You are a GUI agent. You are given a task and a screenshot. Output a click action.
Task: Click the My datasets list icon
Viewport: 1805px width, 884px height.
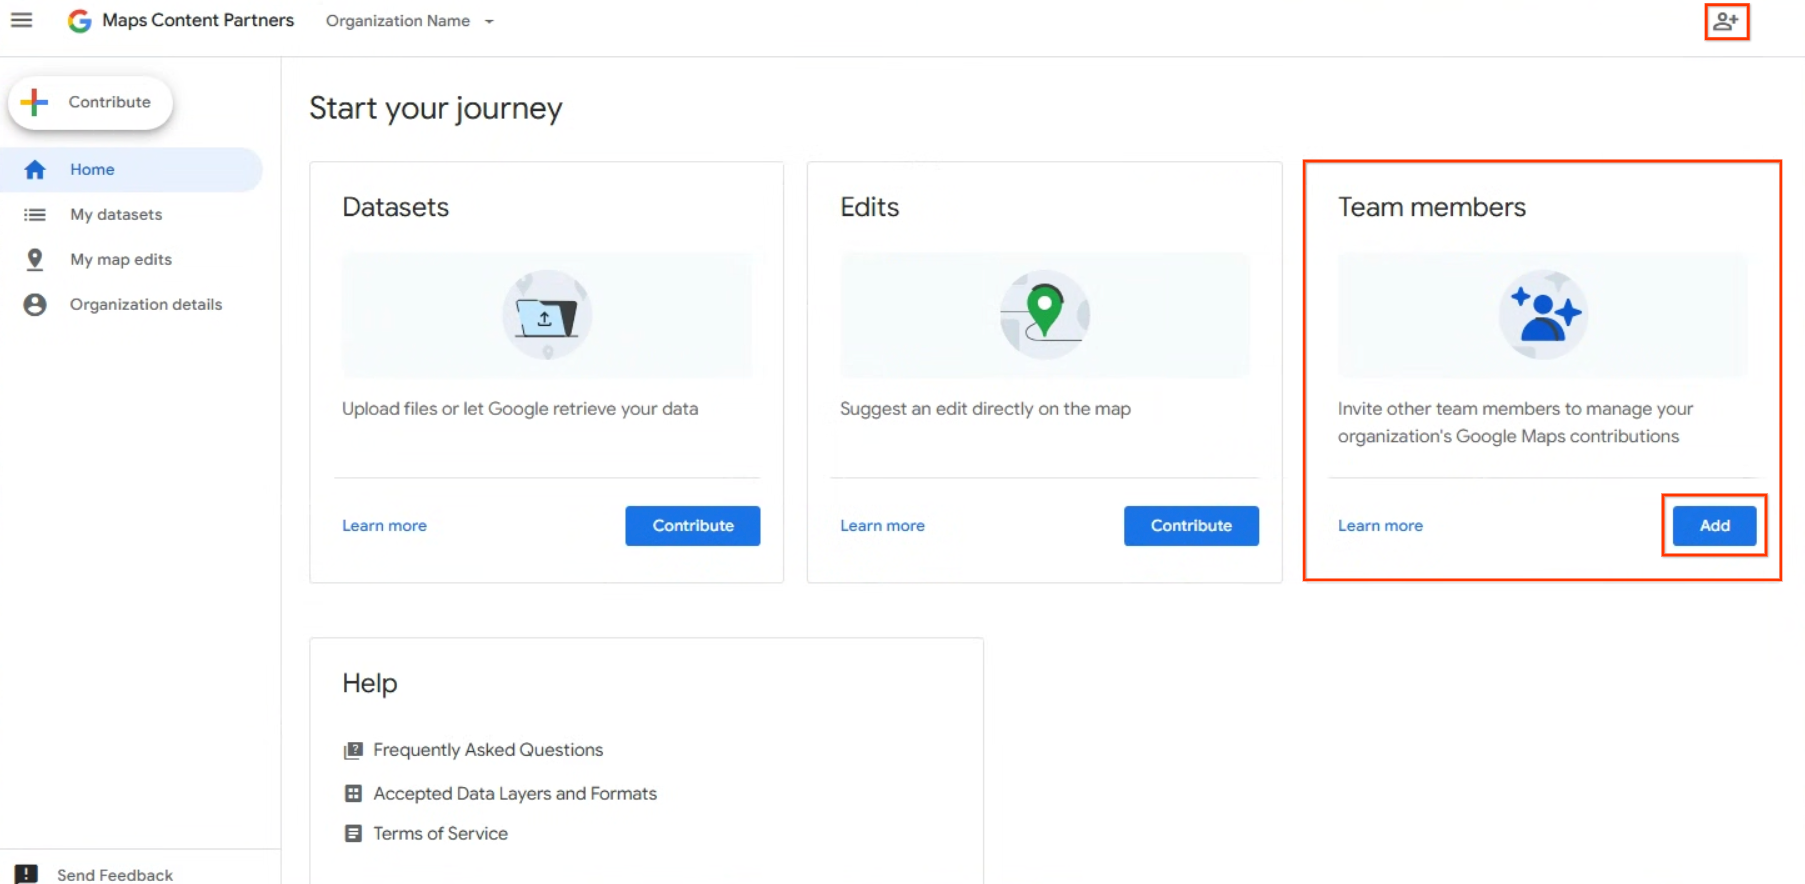(35, 215)
